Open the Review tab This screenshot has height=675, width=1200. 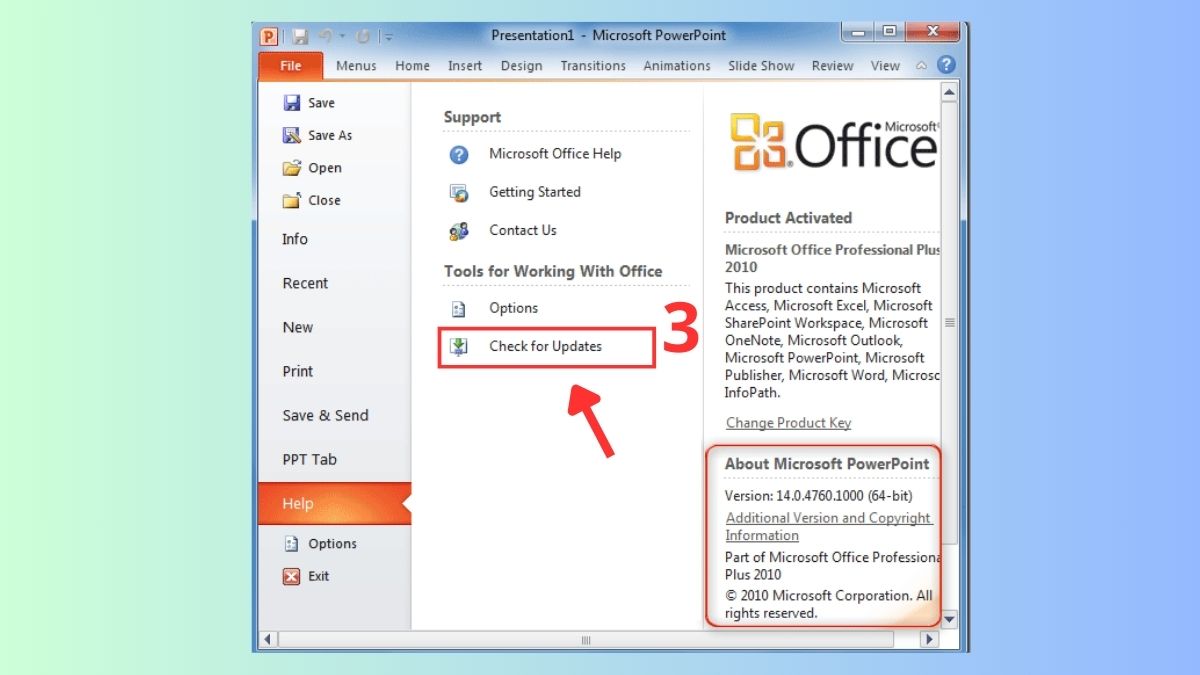pos(833,66)
